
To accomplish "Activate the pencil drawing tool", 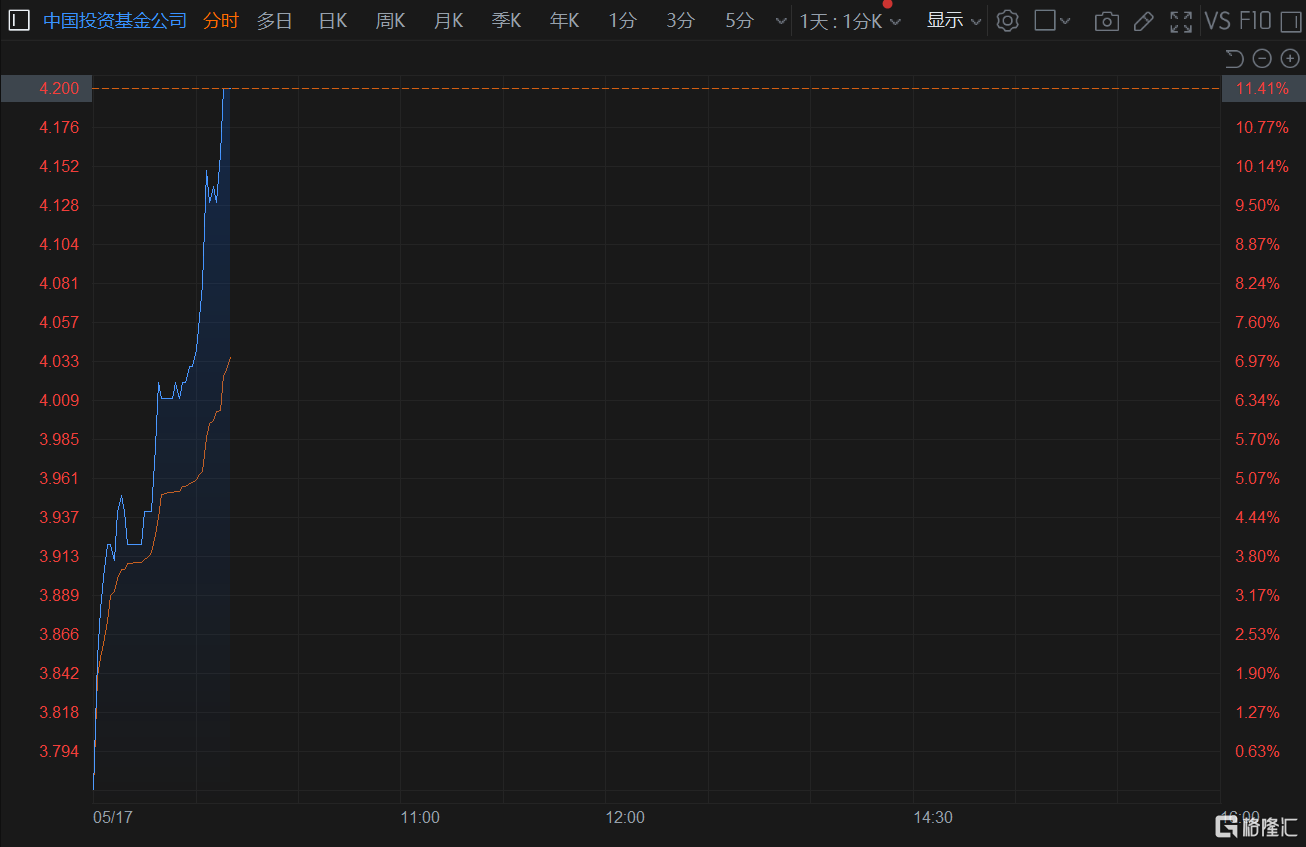I will coord(1144,21).
